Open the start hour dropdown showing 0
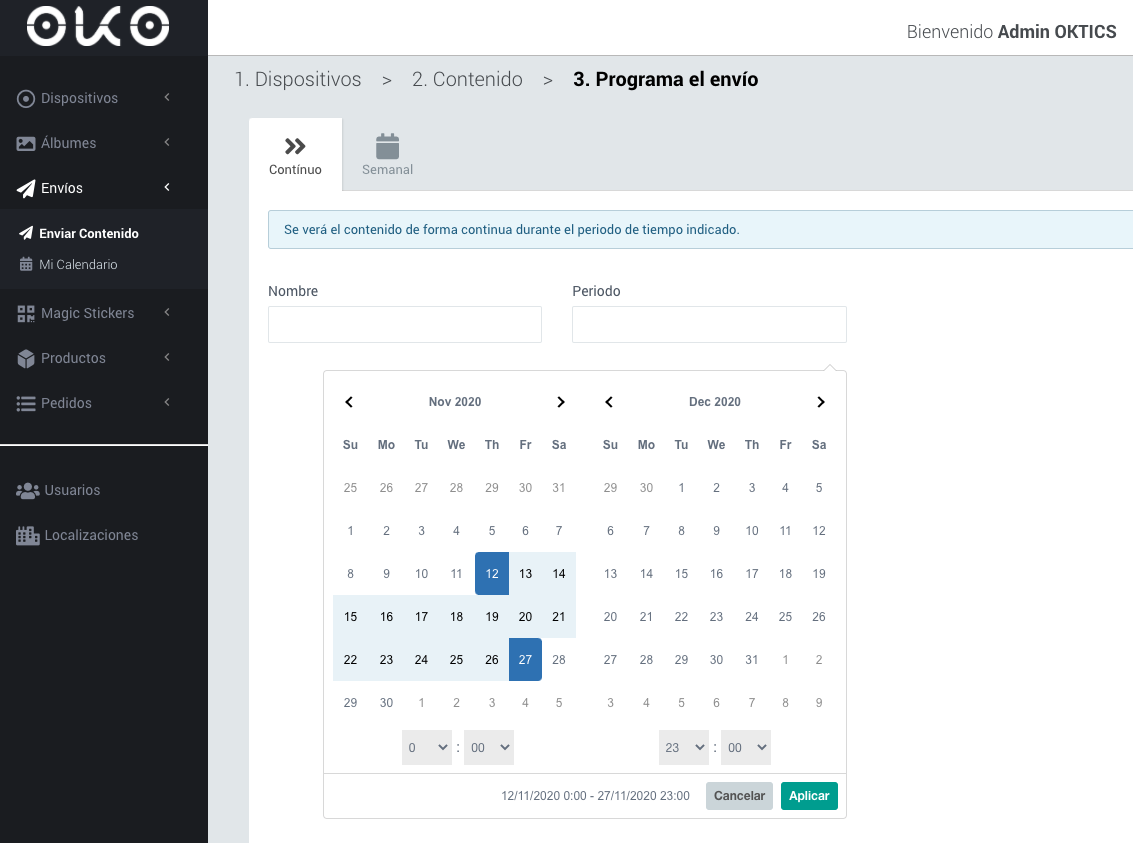 click(427, 748)
